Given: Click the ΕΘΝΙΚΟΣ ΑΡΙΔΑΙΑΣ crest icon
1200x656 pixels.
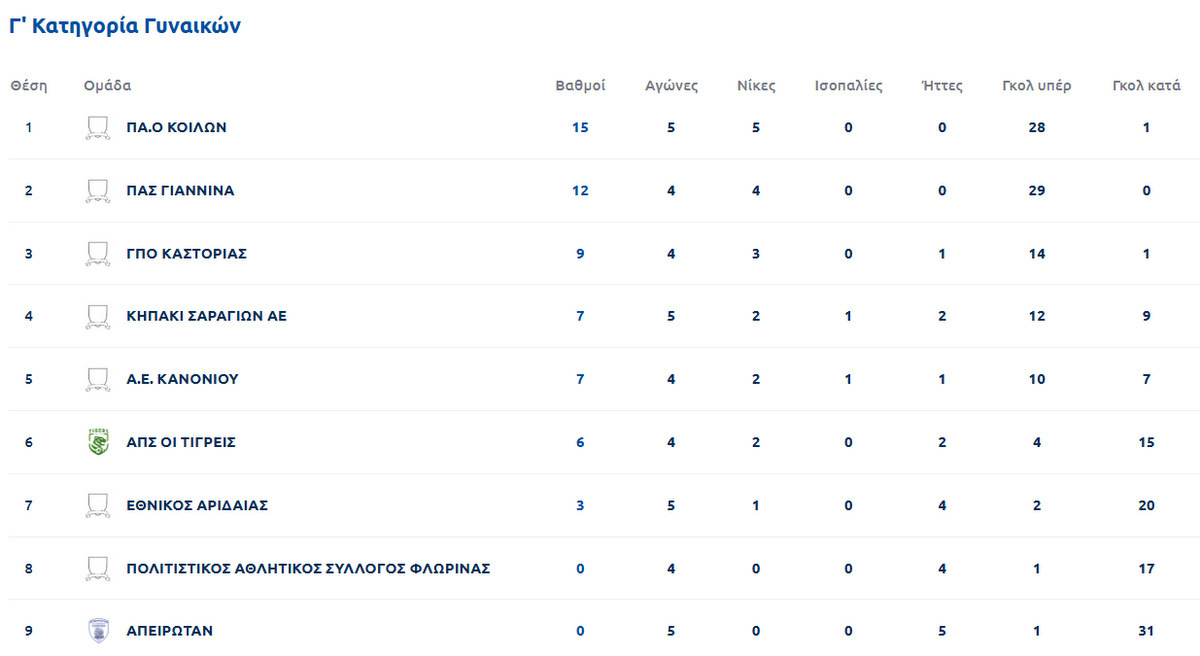Looking at the screenshot, I should pos(97,506).
